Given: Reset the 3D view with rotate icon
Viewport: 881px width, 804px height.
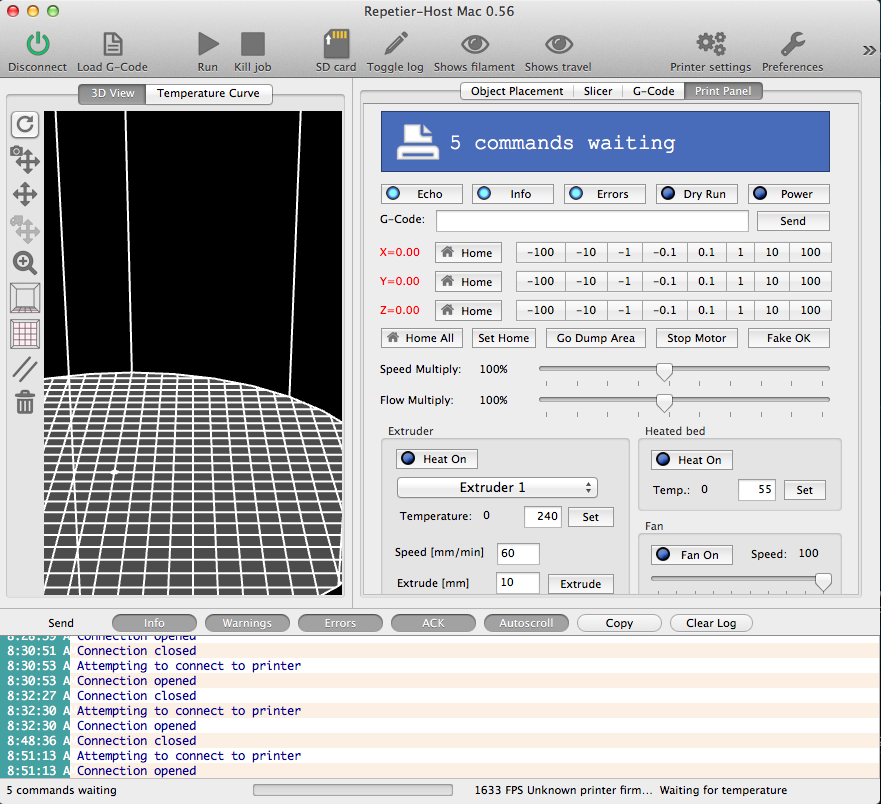Looking at the screenshot, I should [x=25, y=124].
